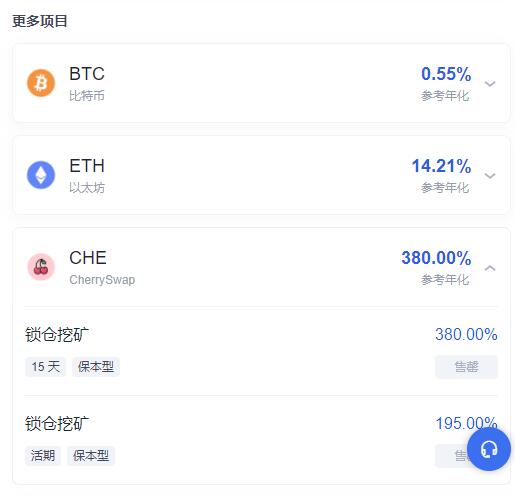The width and height of the screenshot is (515, 495).
Task: Click the 更多项目 section heading
Action: [40, 21]
